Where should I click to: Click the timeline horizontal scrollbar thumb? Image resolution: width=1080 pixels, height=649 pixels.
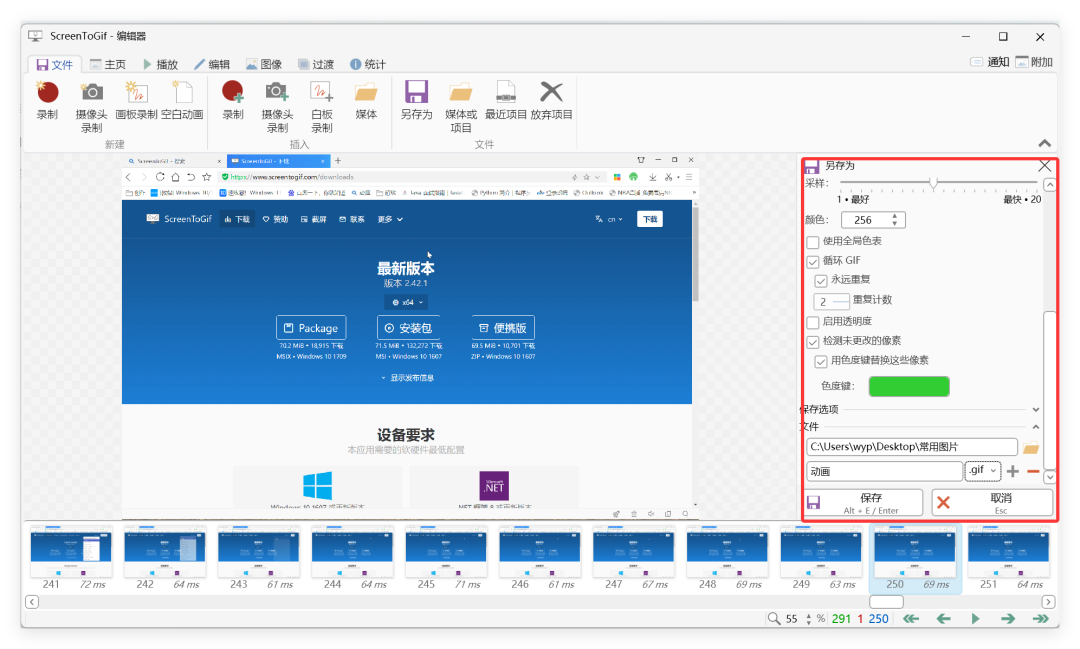pos(886,601)
